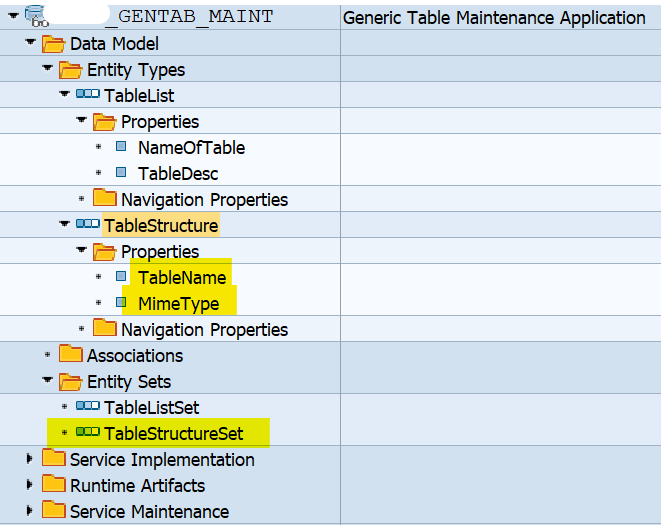Screen dimensions: 661x525
Task: Select Navigation Properties label under TableList
Action: [x=204, y=200]
